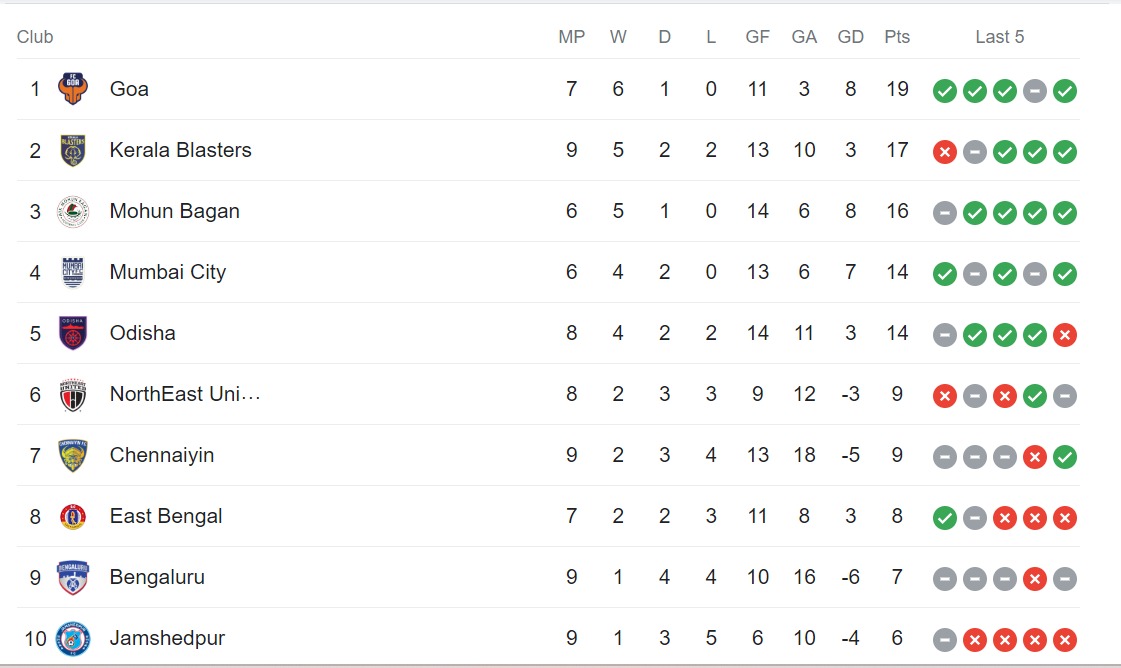
Task: Open the Odisha club crest
Action: [73, 333]
